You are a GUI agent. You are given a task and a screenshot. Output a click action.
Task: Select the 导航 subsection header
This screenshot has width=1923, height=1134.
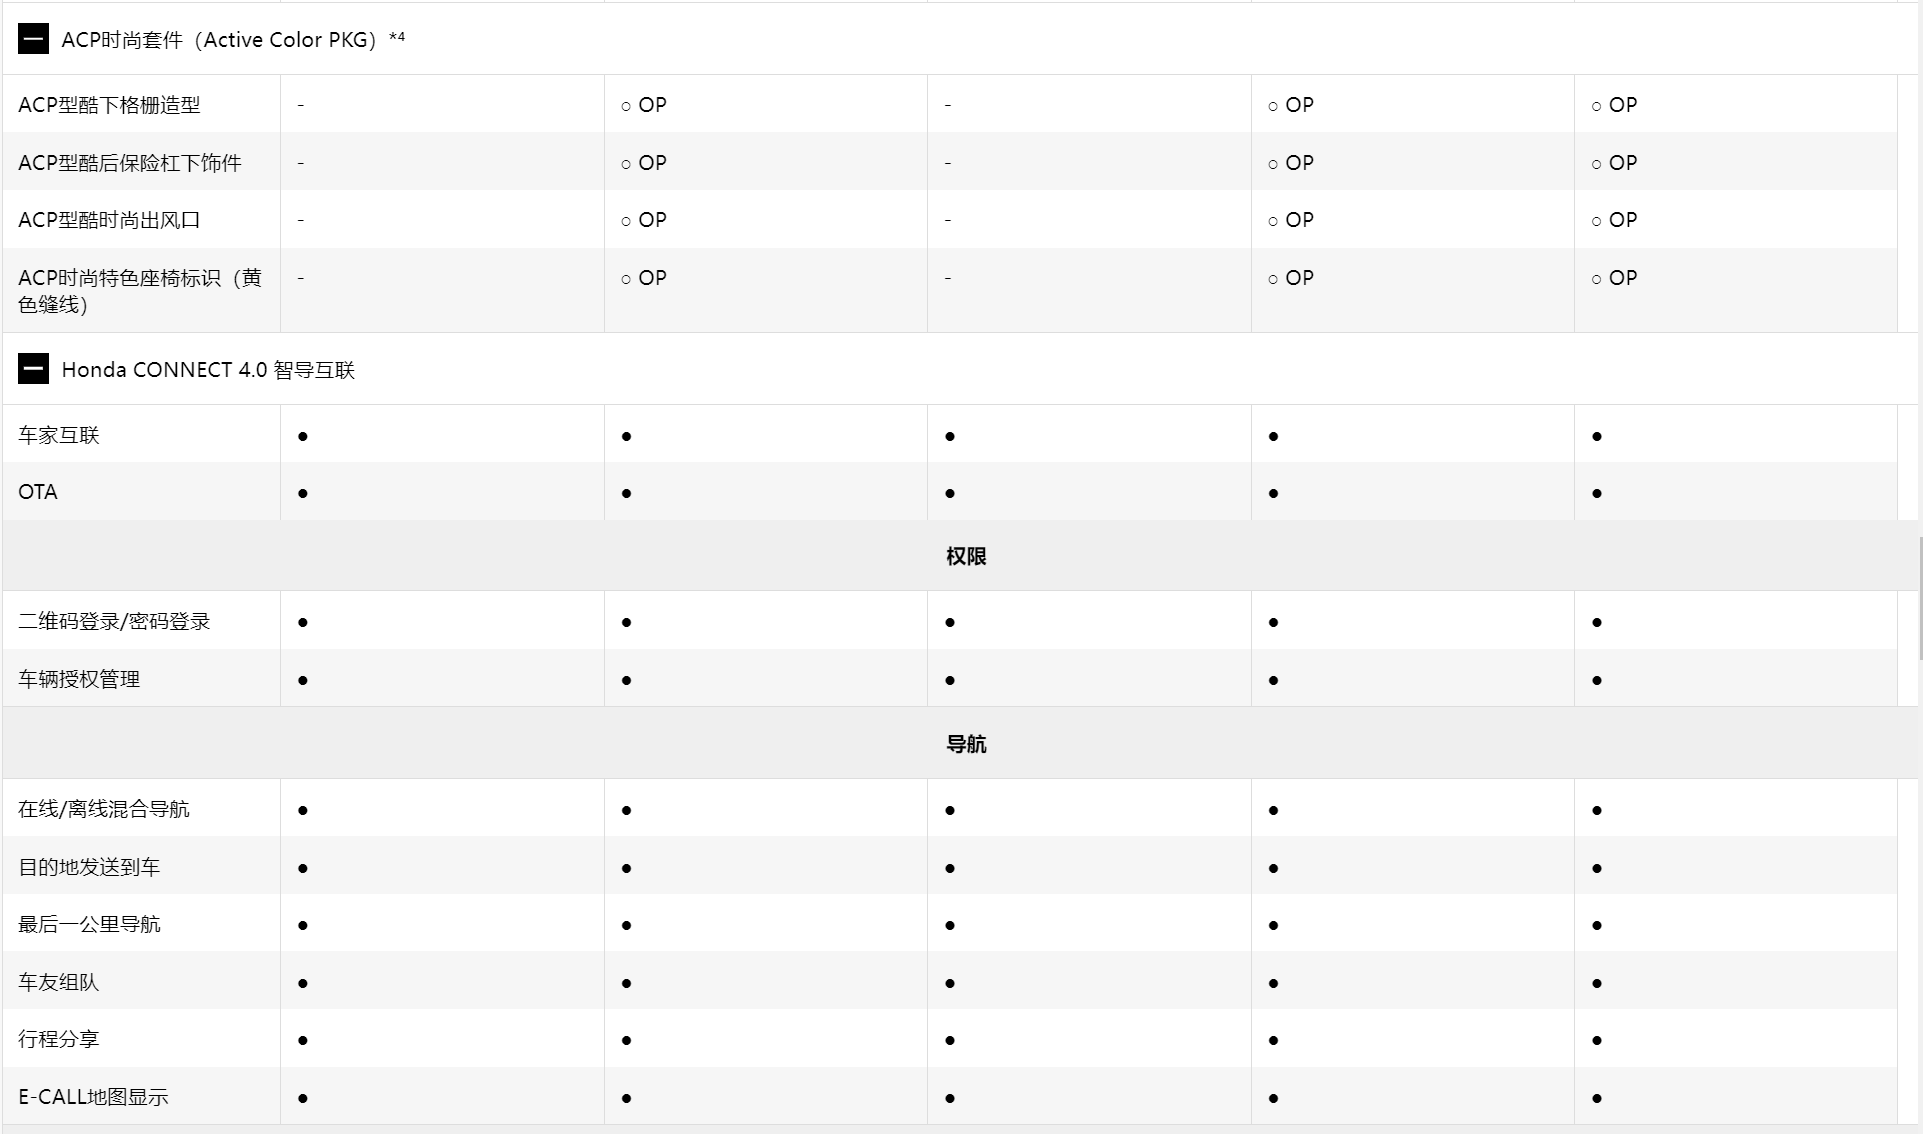coord(965,744)
